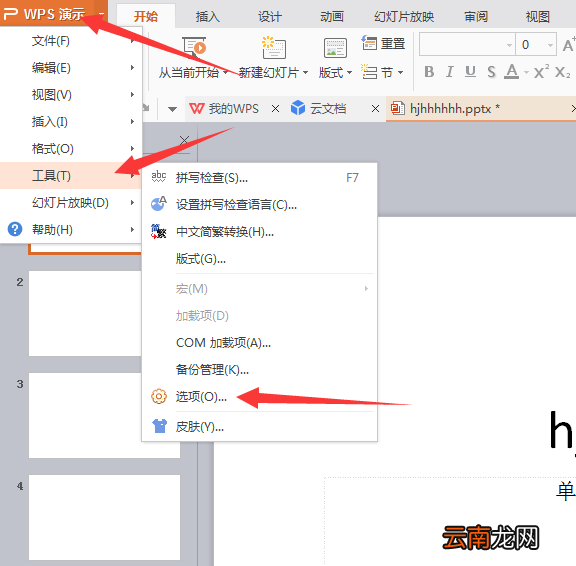The width and height of the screenshot is (576, 566).
Task: Open the 视图 ribbon tab
Action: 537,17
